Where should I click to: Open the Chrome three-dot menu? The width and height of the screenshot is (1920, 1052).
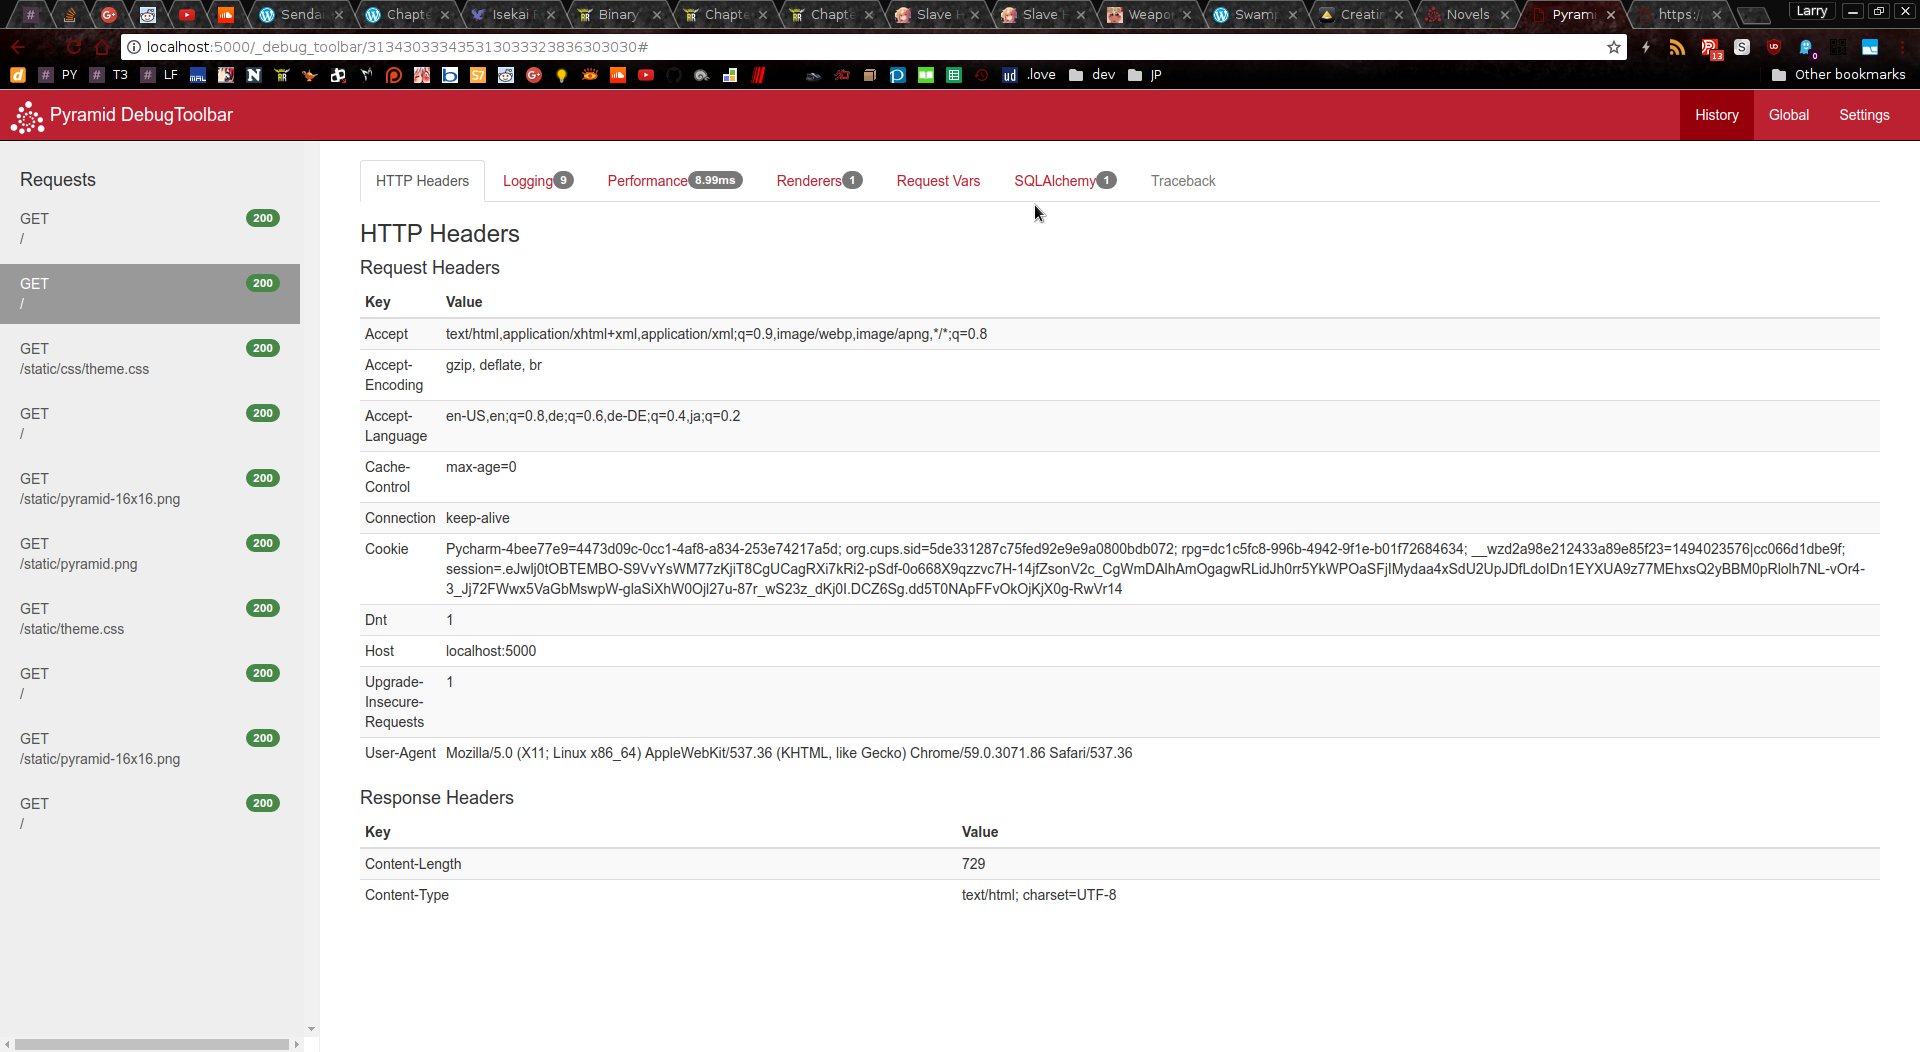click(1902, 47)
